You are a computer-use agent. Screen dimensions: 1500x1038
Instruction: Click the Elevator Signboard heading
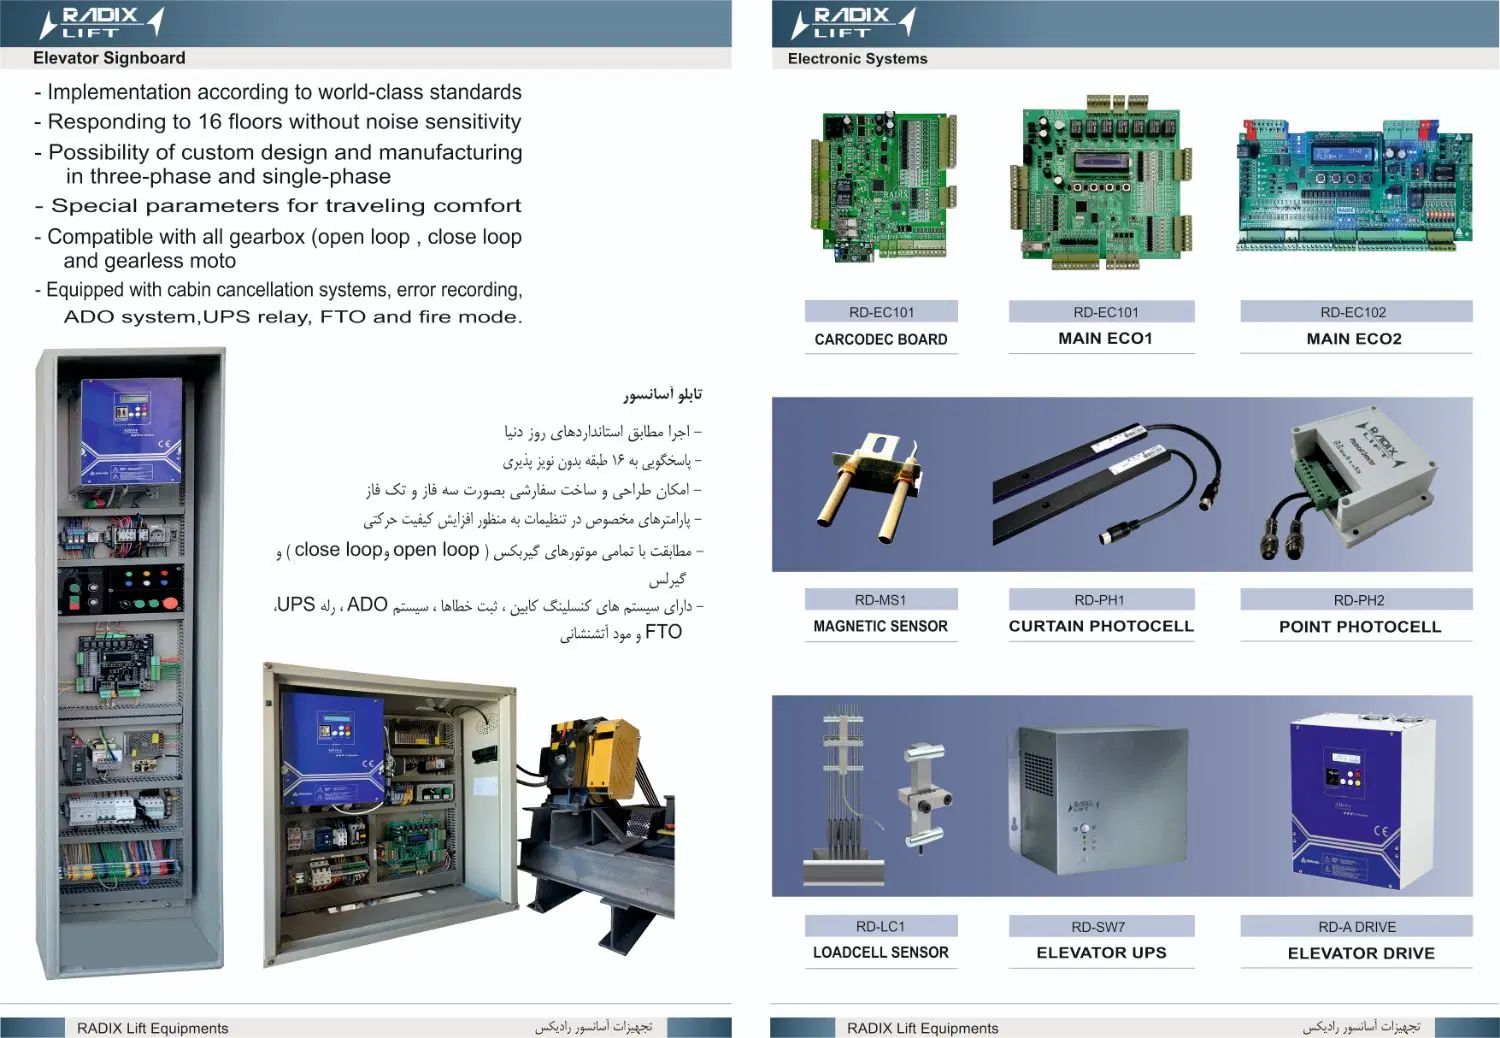pos(109,58)
